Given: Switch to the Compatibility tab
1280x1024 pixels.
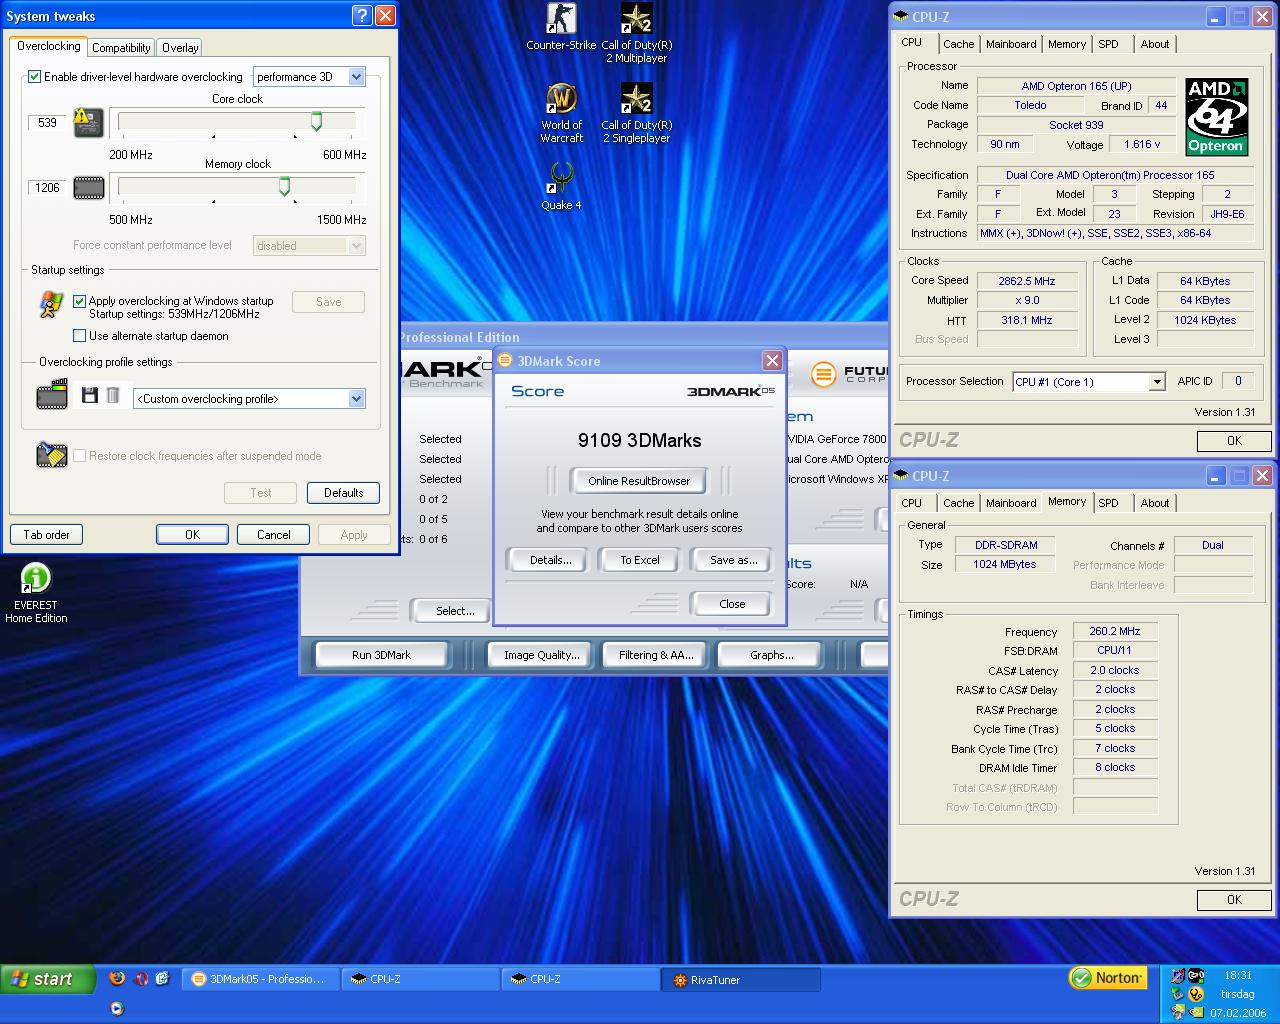Looking at the screenshot, I should pyautogui.click(x=121, y=47).
